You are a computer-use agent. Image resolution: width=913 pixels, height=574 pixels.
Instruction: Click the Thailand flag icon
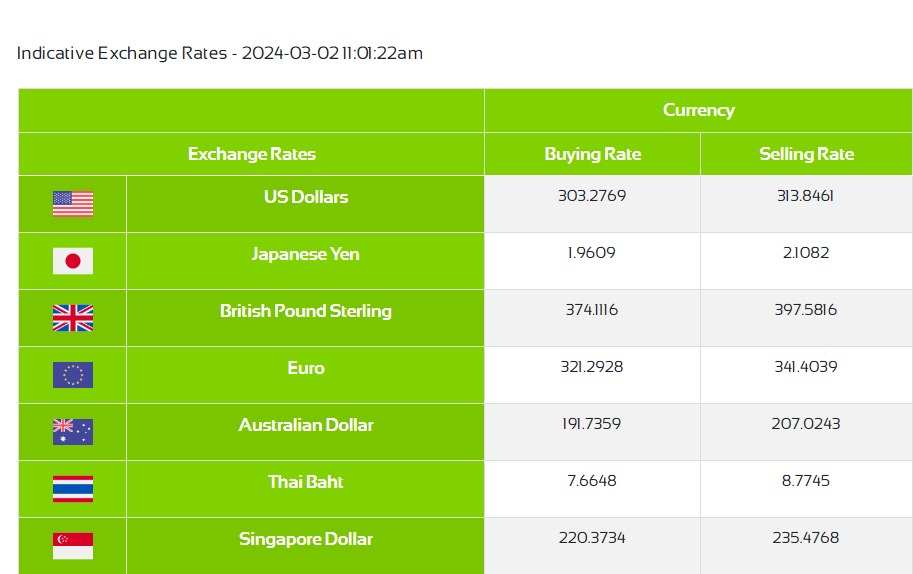click(x=73, y=489)
